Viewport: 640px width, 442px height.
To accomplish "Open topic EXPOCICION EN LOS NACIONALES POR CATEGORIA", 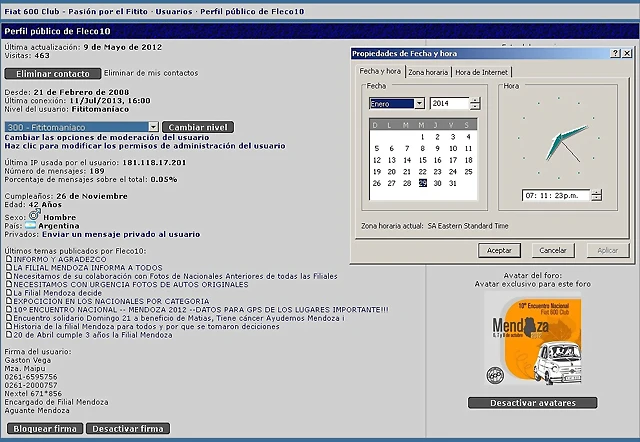I will 111,301.
